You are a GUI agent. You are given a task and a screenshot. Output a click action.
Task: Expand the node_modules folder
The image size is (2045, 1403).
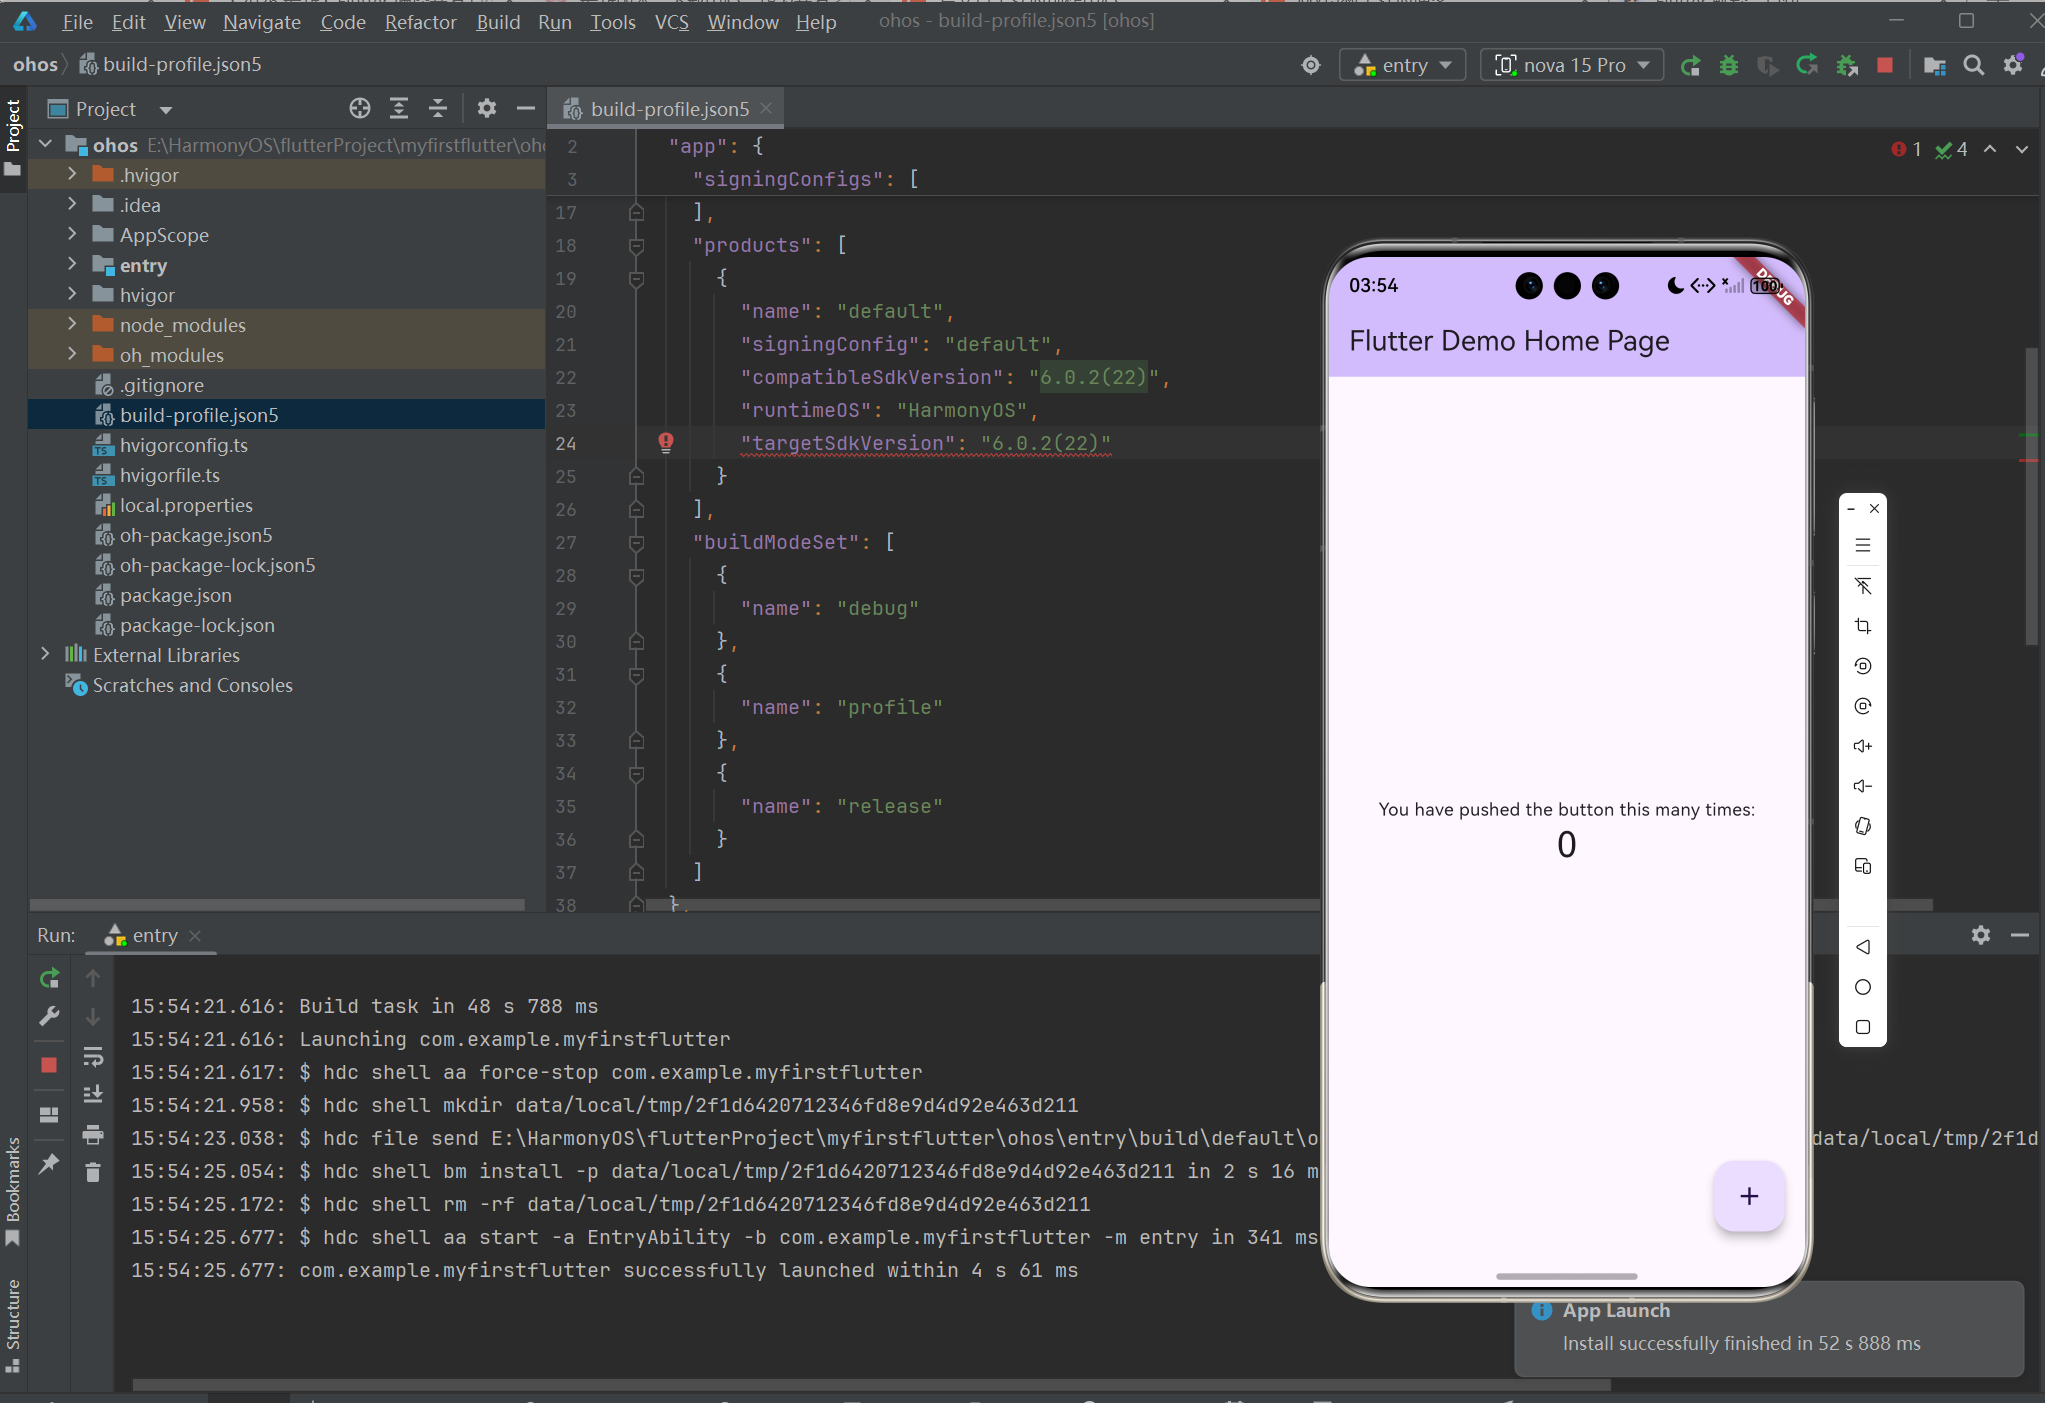click(x=72, y=324)
